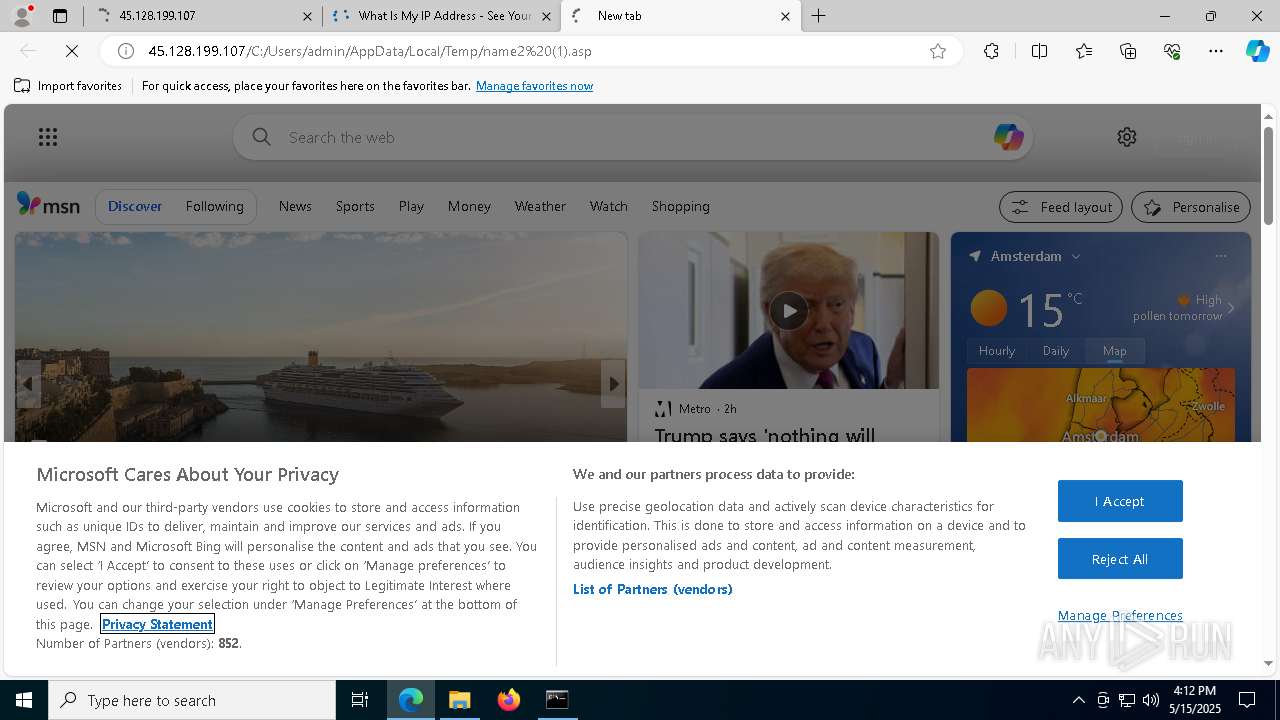The height and width of the screenshot is (720, 1280).
Task: Click the Personalise button
Action: 1191,207
